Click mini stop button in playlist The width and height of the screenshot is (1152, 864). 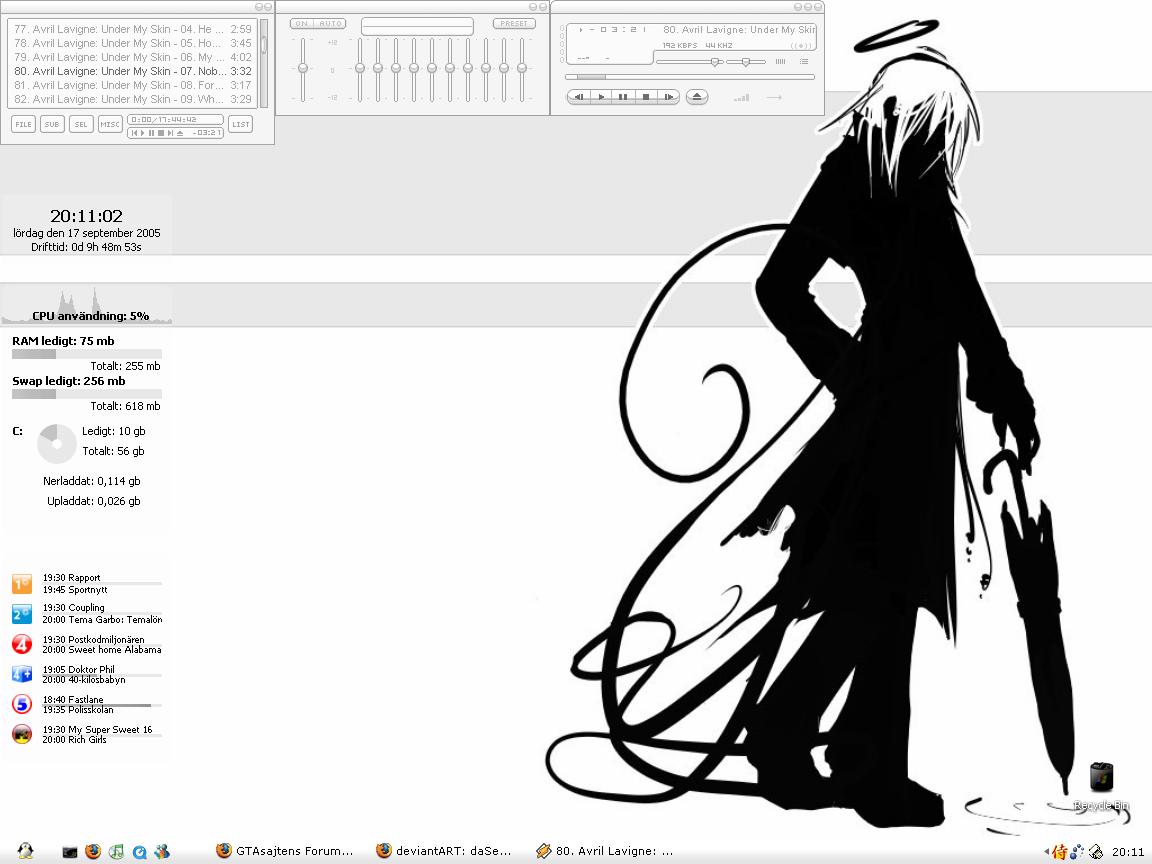[x=161, y=133]
